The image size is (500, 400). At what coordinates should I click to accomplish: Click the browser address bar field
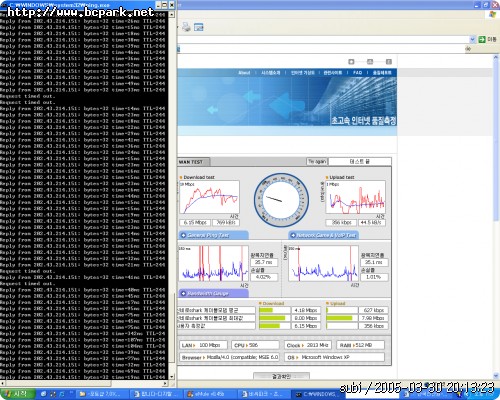[x=323, y=39]
